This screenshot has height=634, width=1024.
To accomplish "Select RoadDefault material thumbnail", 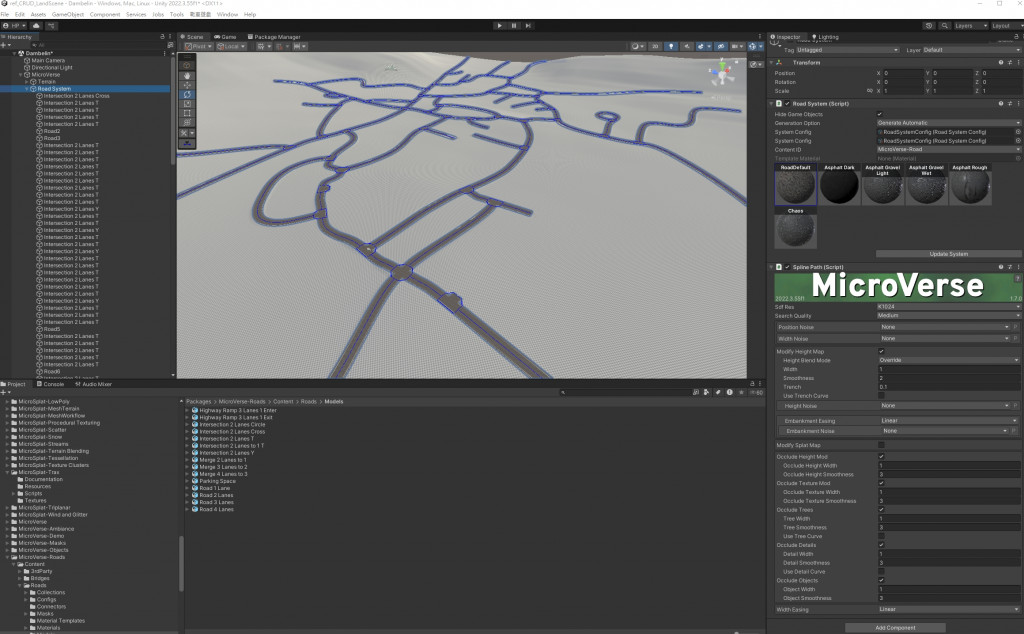I will [x=795, y=185].
